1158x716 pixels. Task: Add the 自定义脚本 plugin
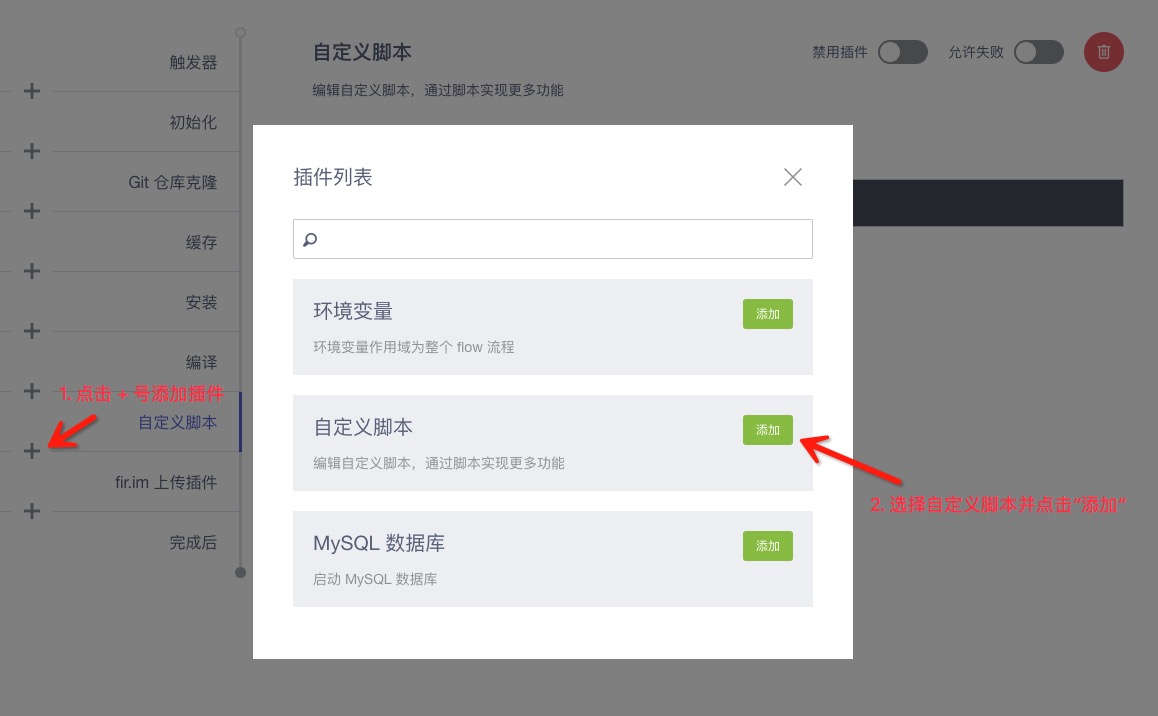[x=767, y=430]
